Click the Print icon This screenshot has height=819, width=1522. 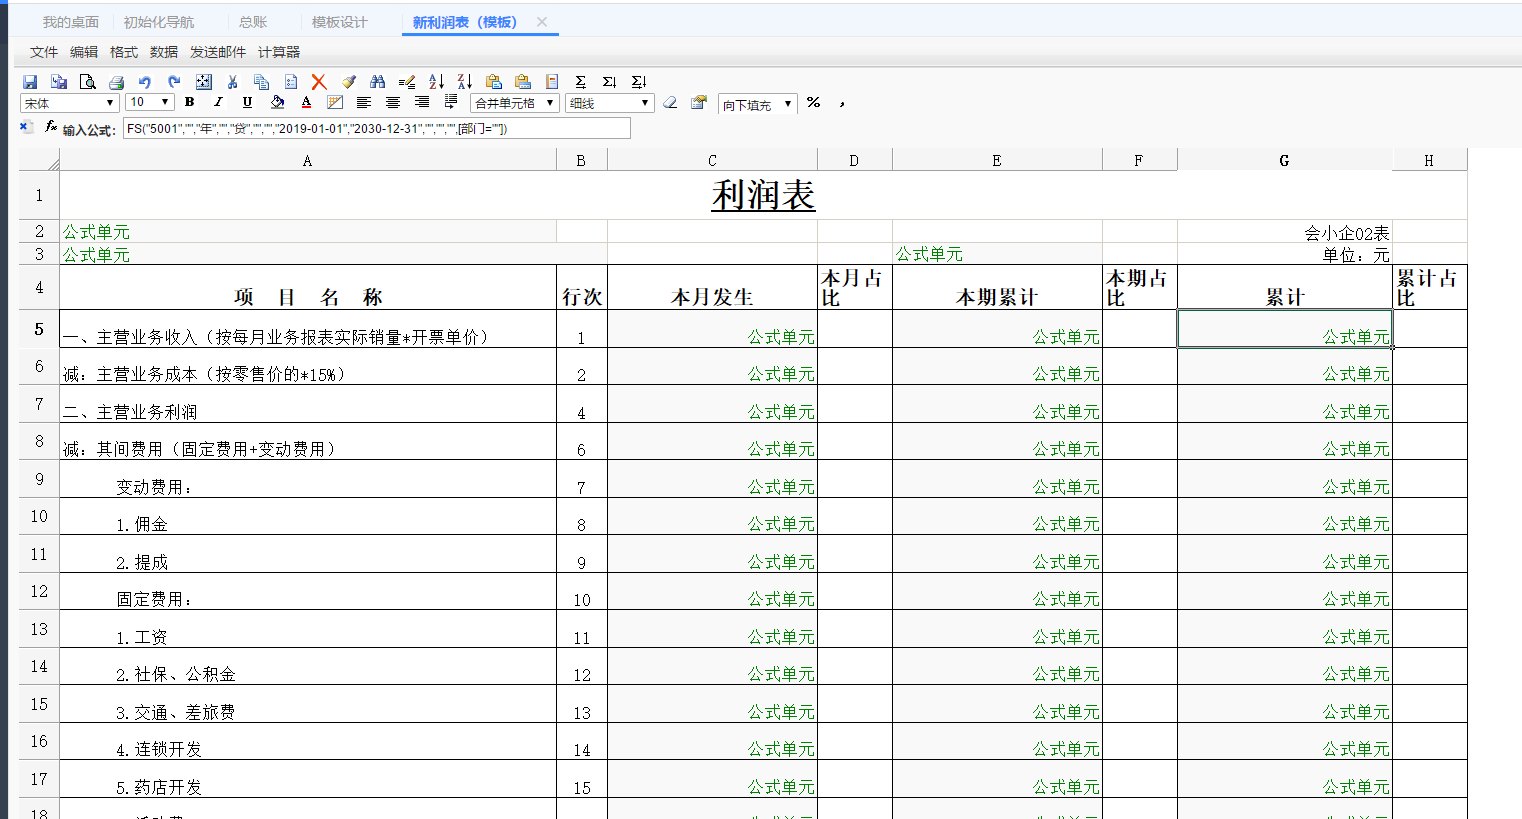click(x=117, y=82)
